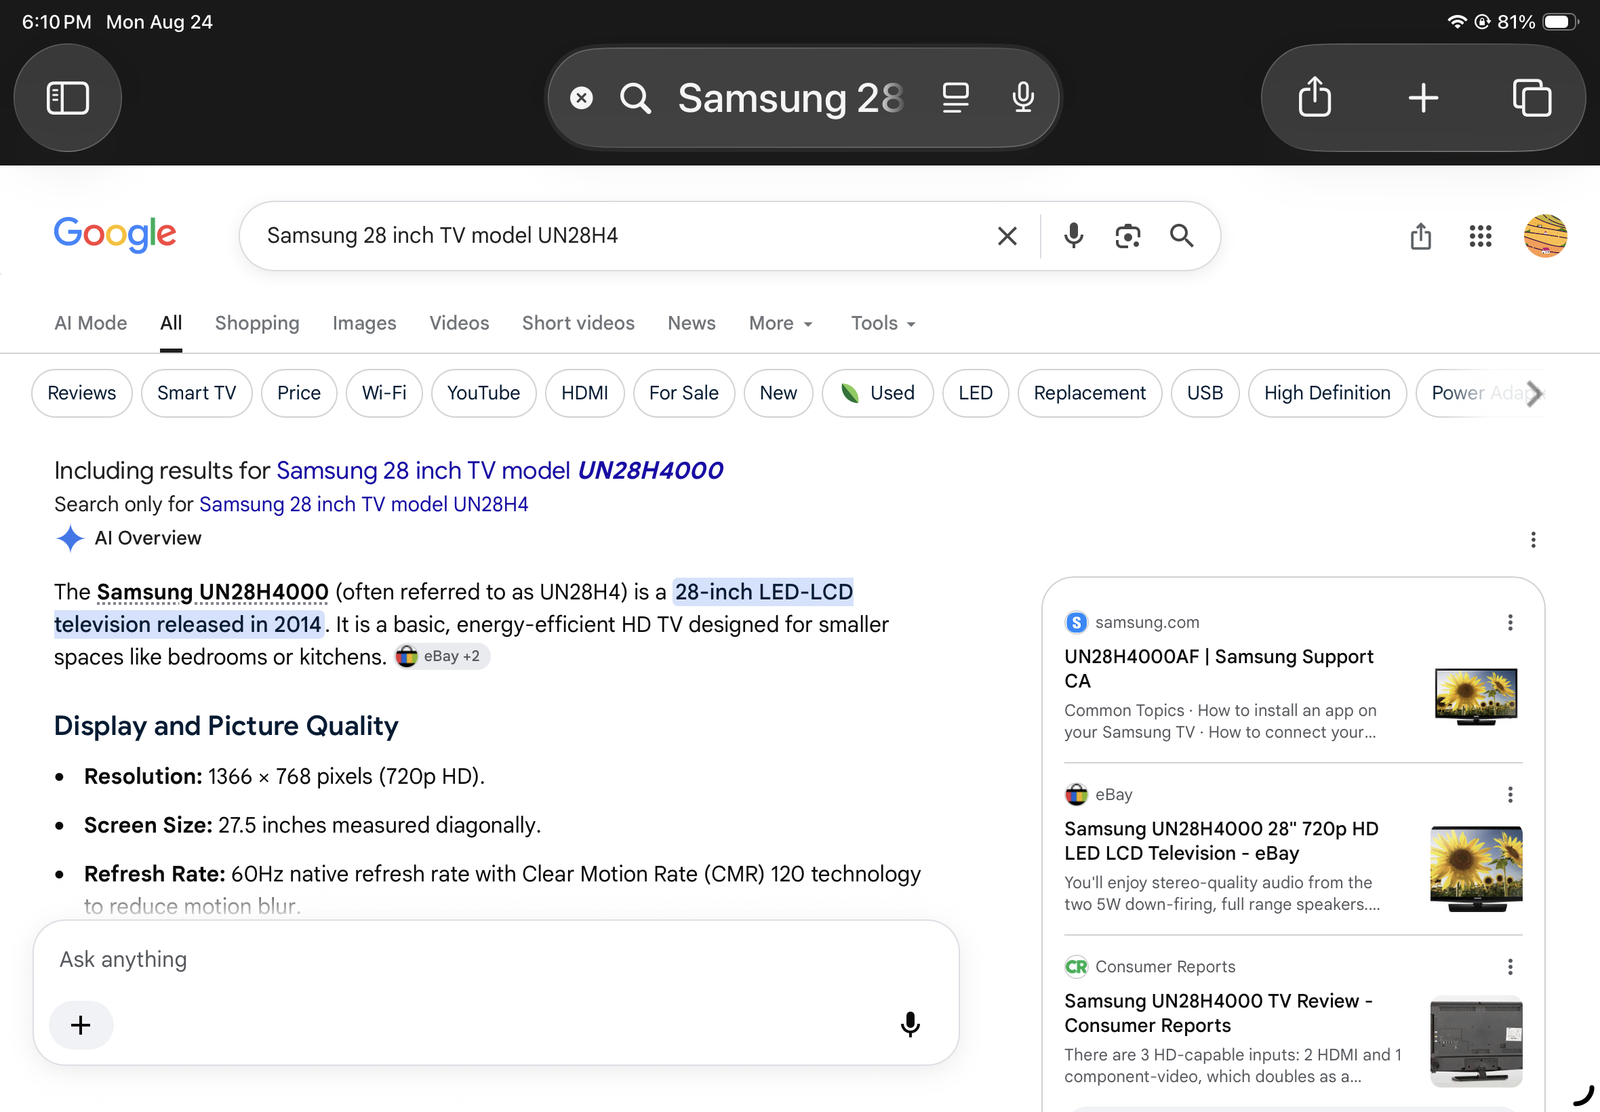Search only for the UN28H4 query

pyautogui.click(x=364, y=504)
